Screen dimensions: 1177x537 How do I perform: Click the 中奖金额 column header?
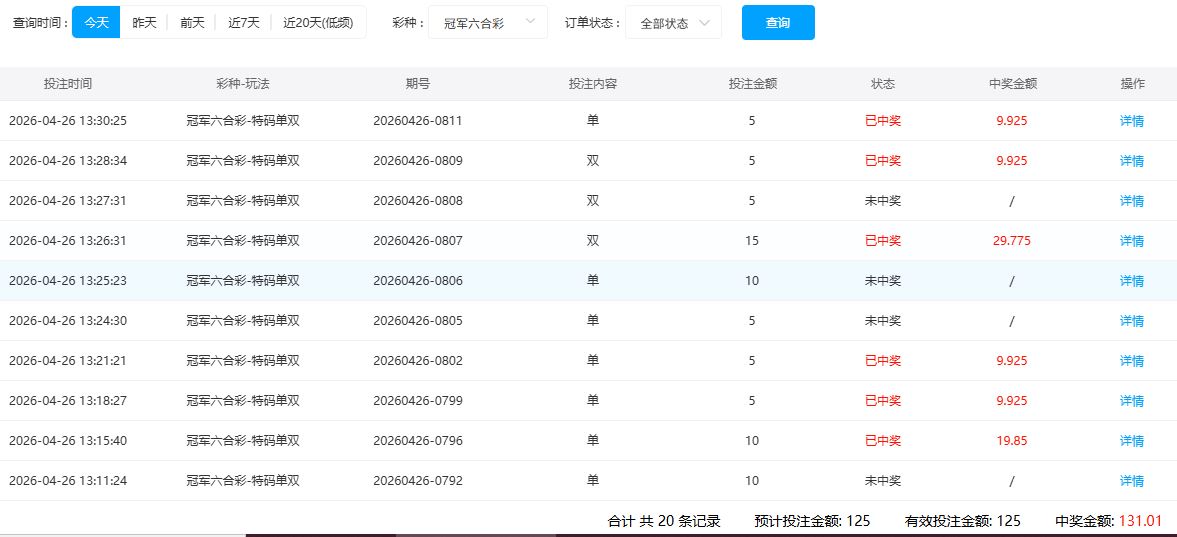[x=1013, y=84]
